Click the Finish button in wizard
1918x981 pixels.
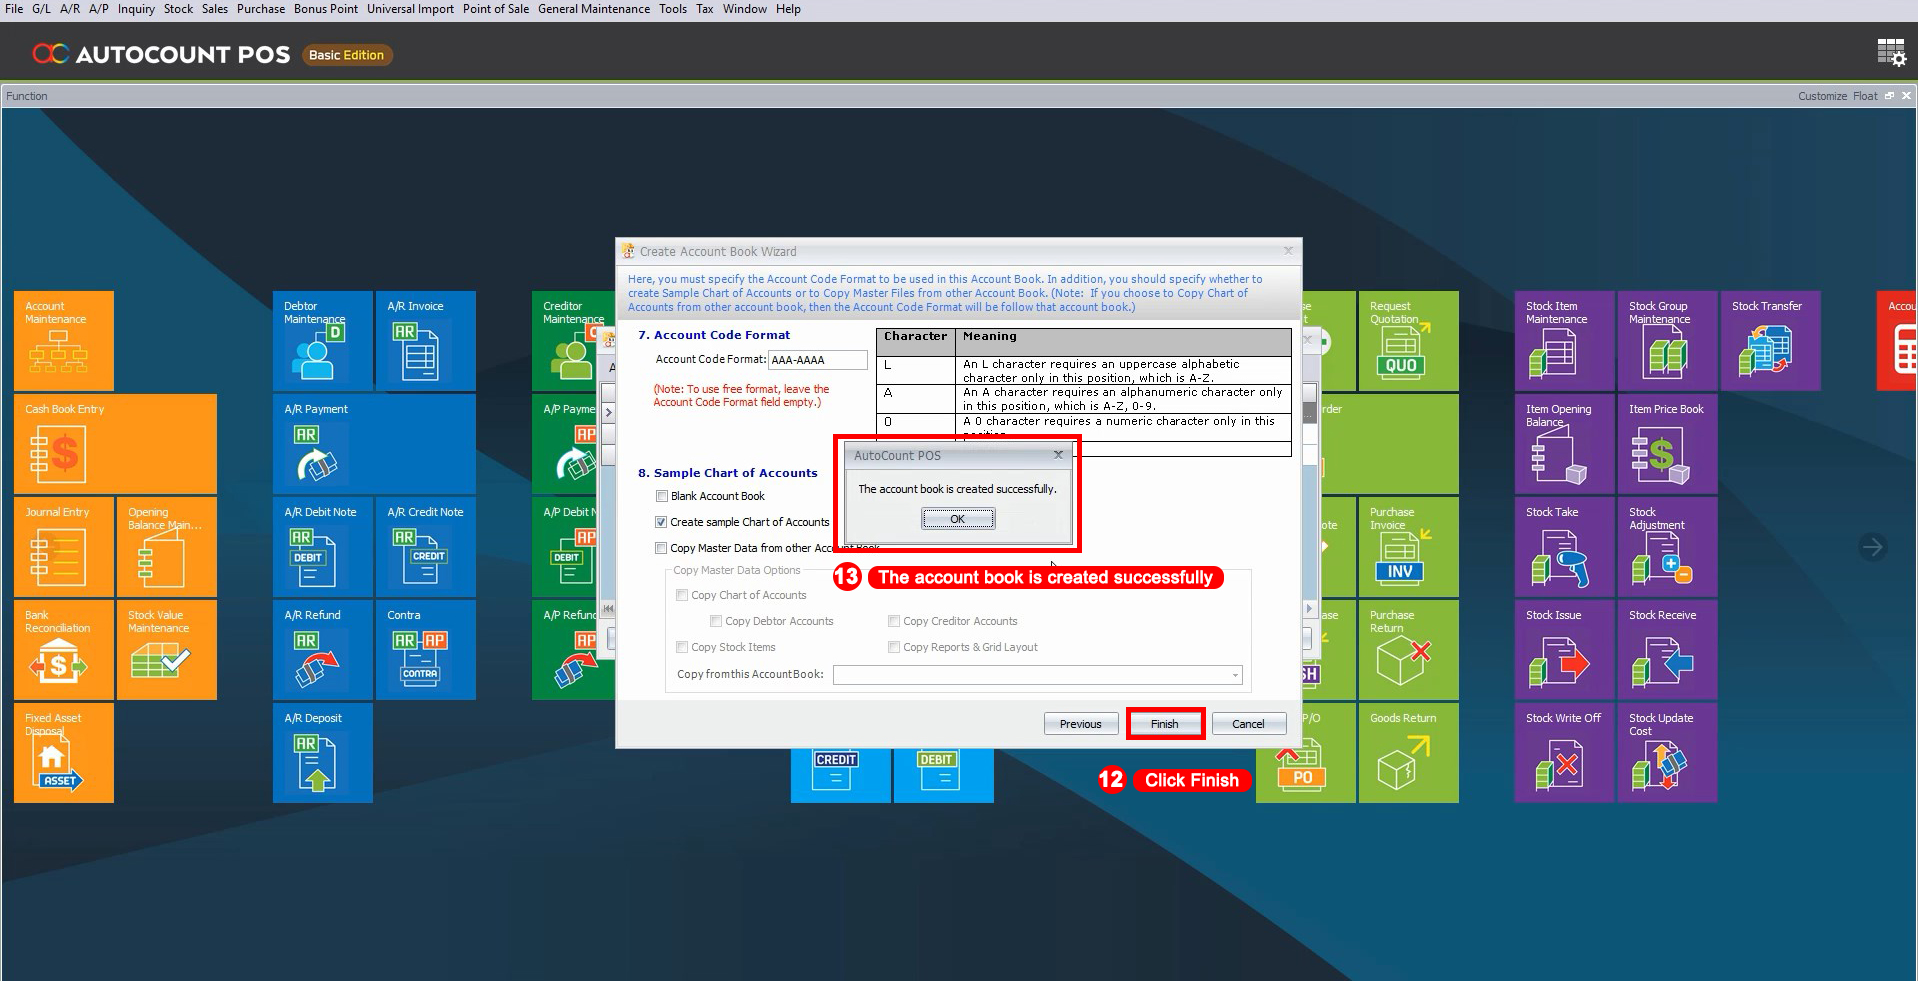coord(1164,724)
